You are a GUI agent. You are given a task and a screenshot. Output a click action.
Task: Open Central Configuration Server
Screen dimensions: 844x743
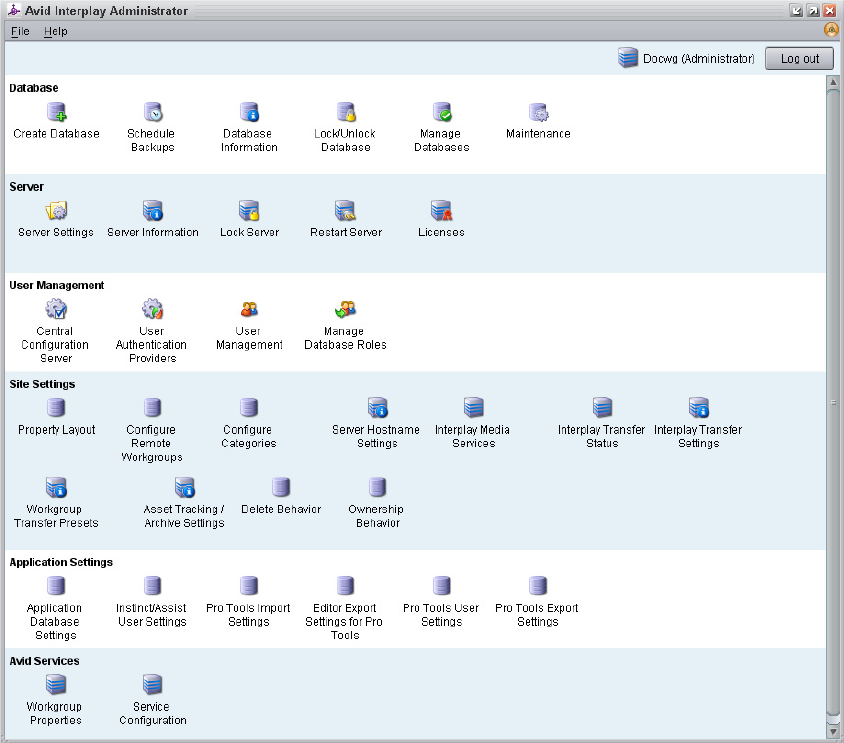56,309
